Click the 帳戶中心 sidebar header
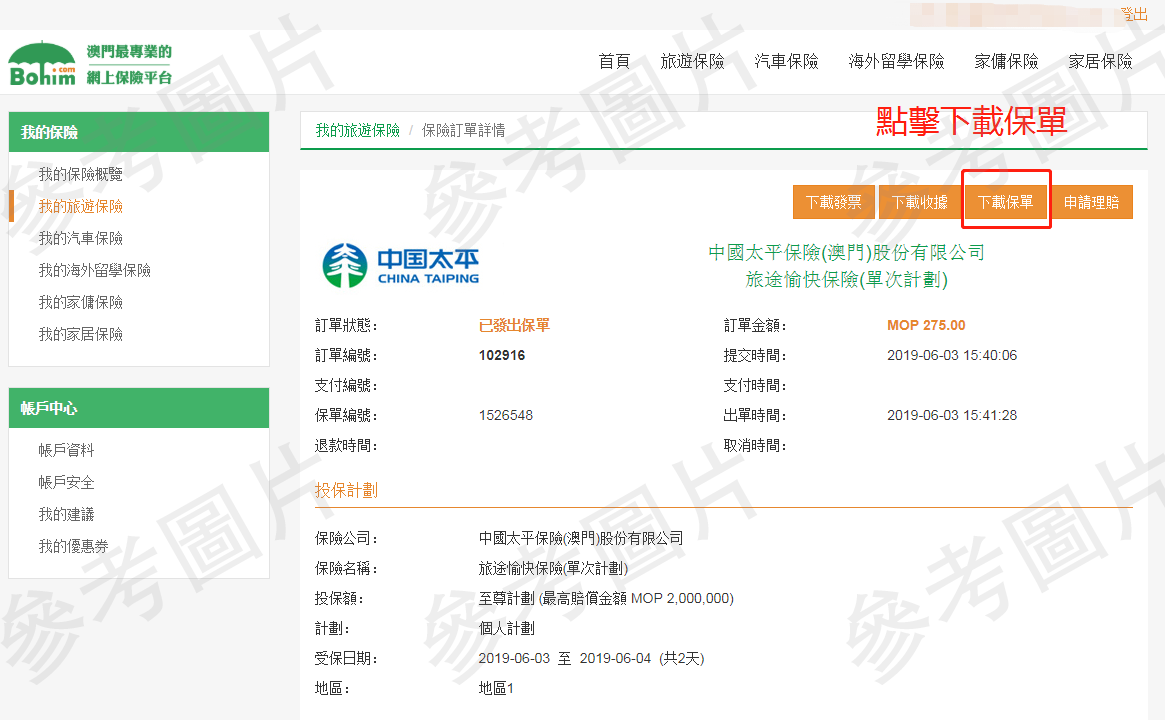This screenshot has height=720, width=1165. click(x=139, y=408)
